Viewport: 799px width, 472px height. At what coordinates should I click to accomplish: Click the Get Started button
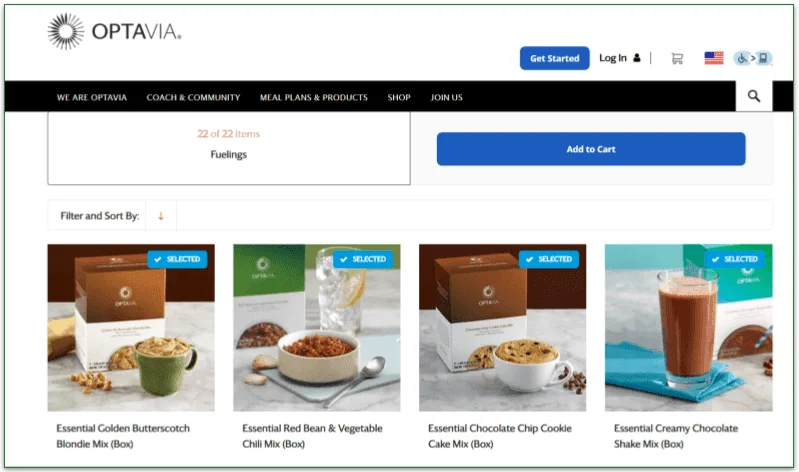(554, 58)
